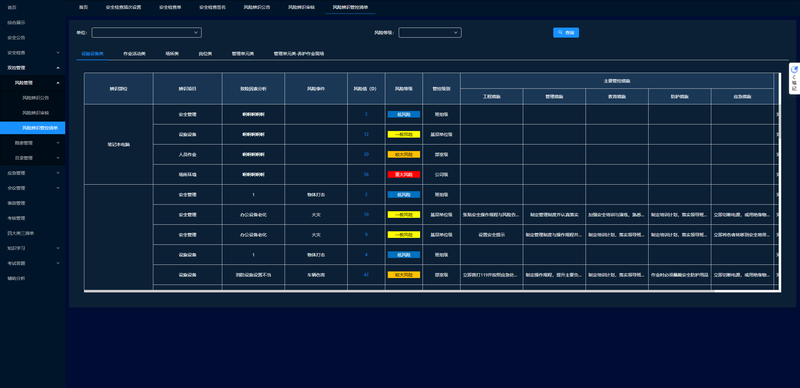Click the red 重大风险 level tag
The image size is (800, 388).
(x=404, y=174)
